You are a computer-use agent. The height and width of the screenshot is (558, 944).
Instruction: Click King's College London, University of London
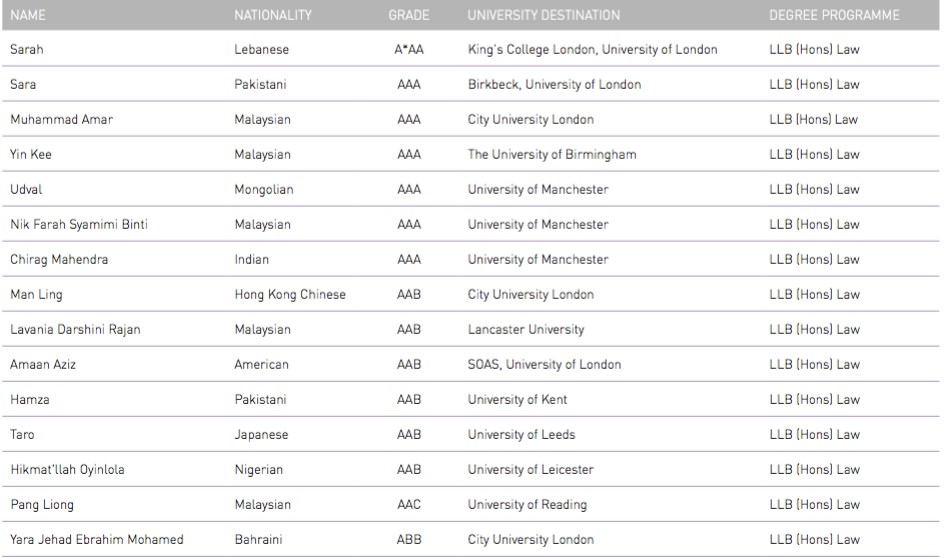pos(592,49)
